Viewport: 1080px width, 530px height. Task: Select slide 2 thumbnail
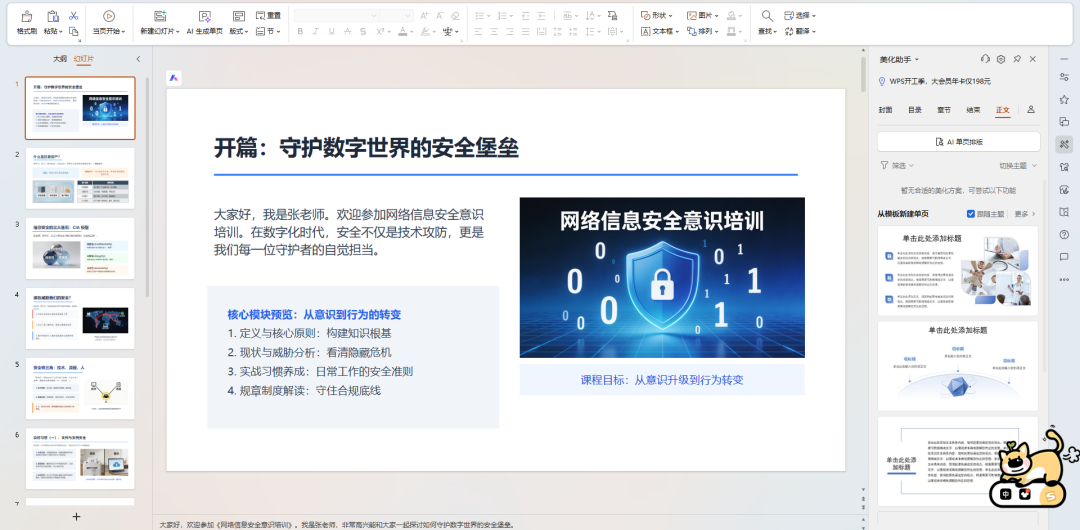[x=80, y=179]
